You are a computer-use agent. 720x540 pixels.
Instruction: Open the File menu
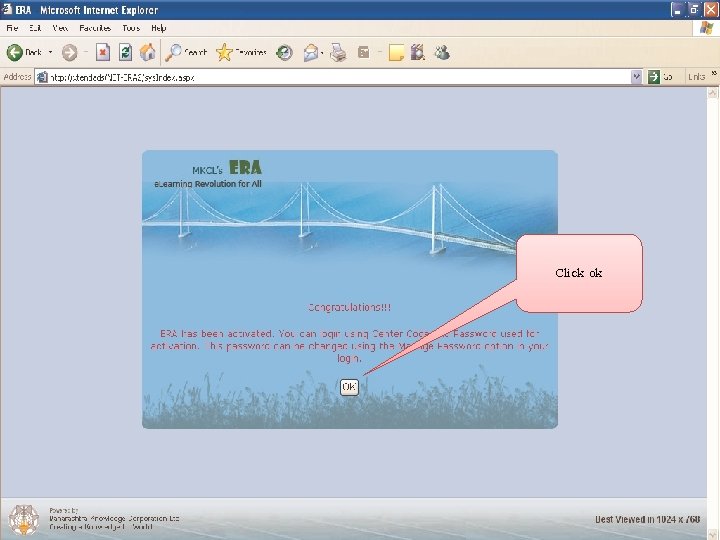point(12,28)
